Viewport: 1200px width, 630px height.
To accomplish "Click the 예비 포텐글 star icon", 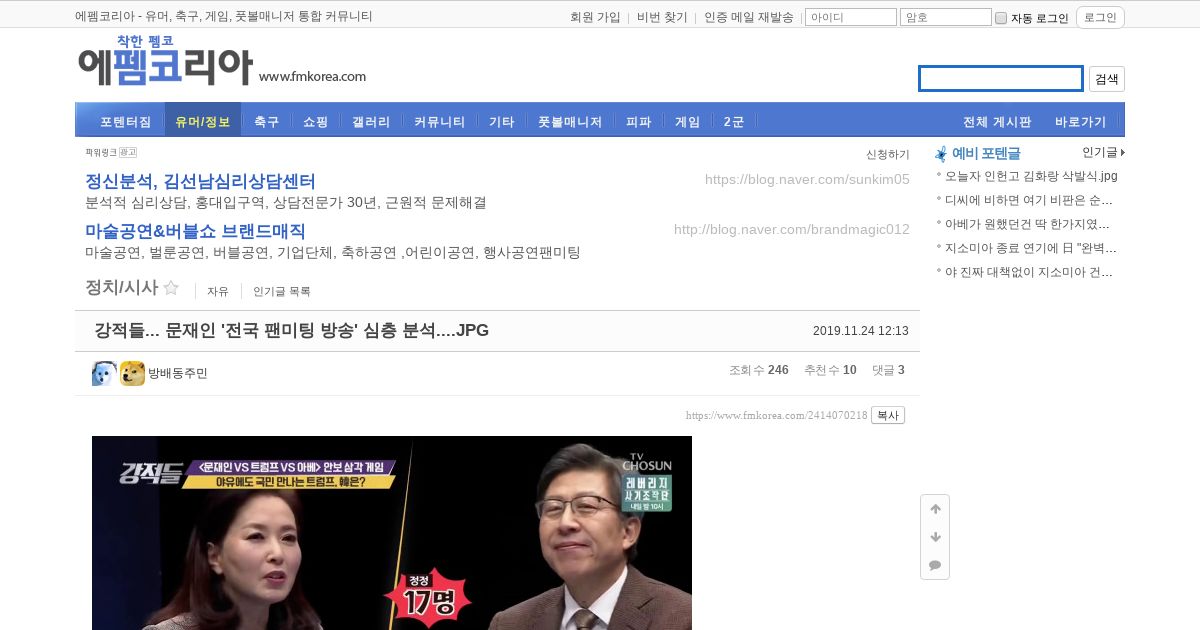I will [941, 154].
